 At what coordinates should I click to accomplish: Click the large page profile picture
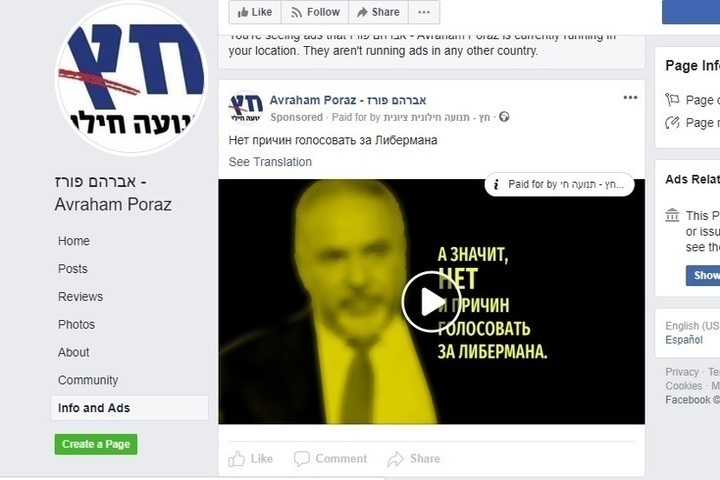(131, 78)
